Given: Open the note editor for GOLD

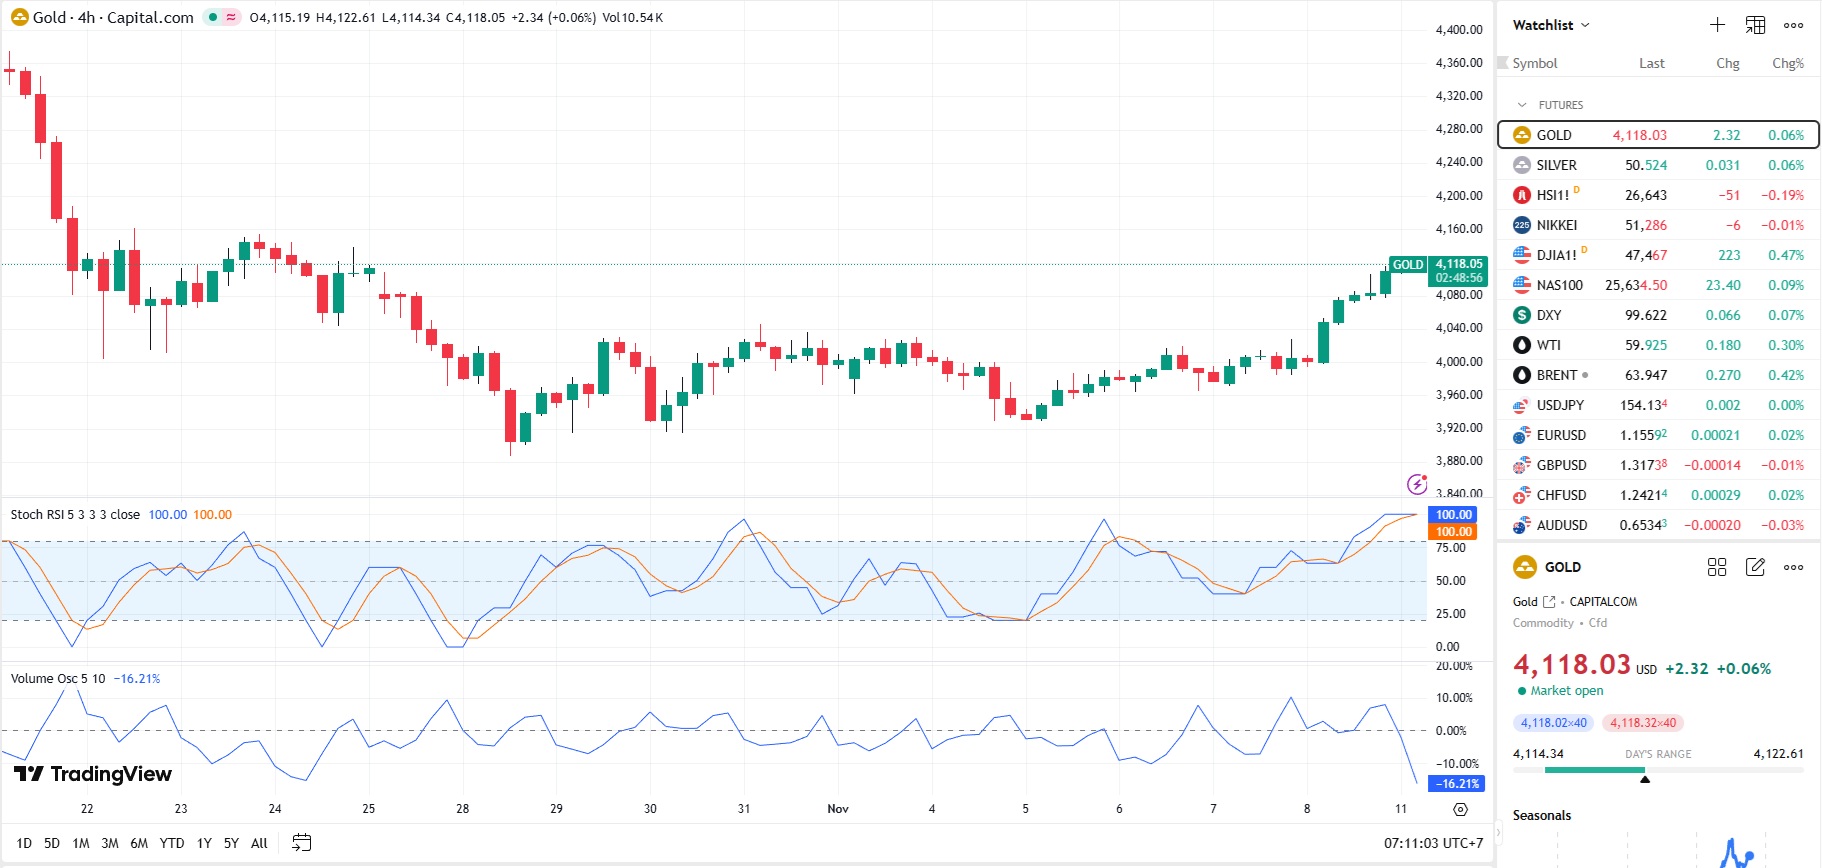Looking at the screenshot, I should (1755, 567).
